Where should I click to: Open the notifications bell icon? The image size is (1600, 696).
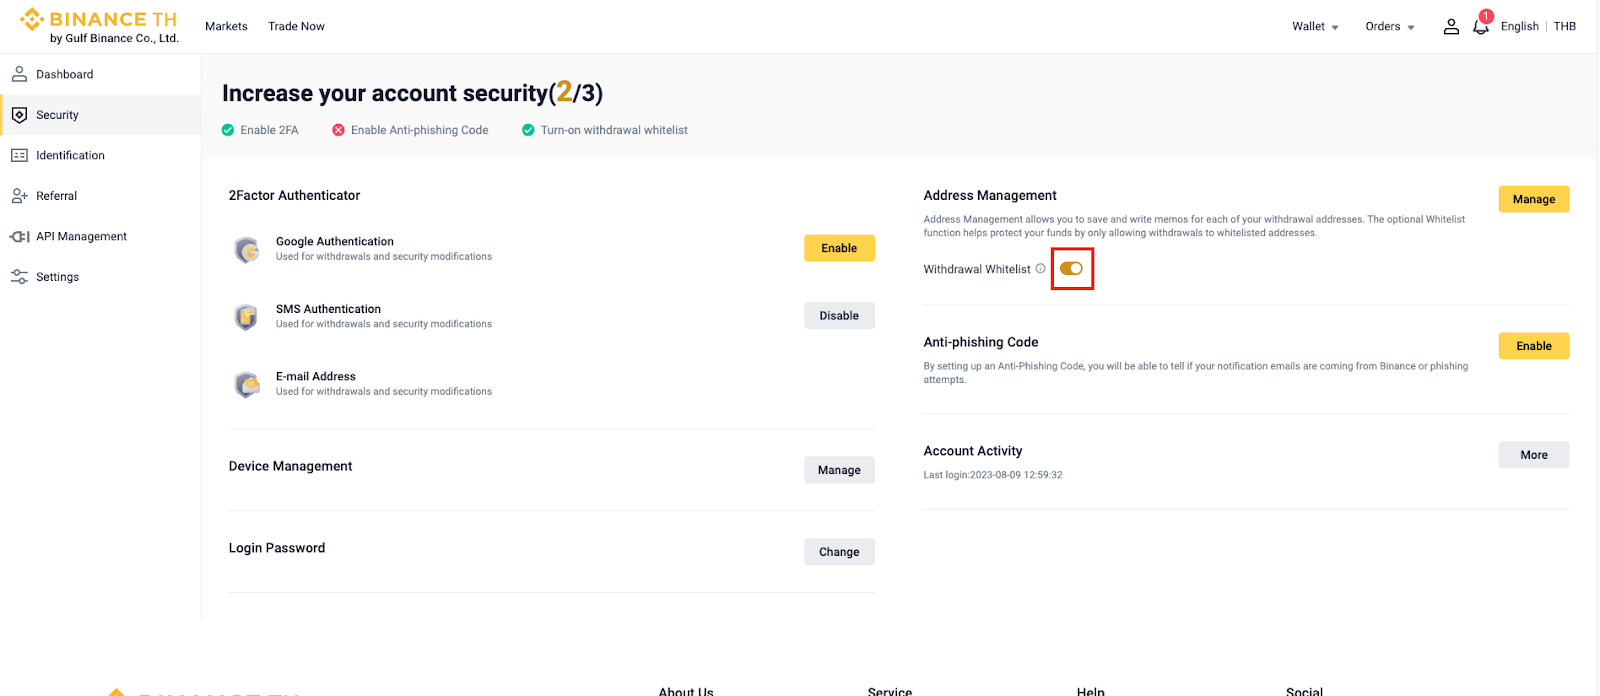click(x=1480, y=27)
